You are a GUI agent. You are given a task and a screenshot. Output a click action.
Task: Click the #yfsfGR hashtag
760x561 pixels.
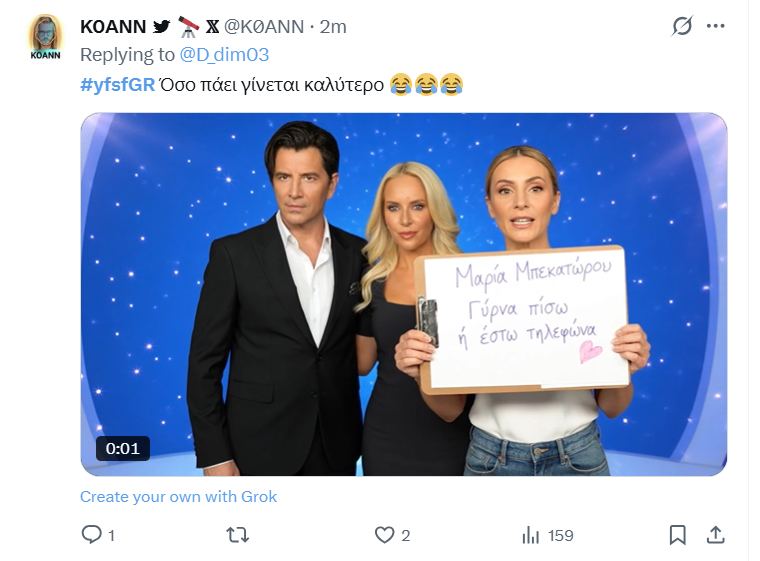tap(117, 84)
